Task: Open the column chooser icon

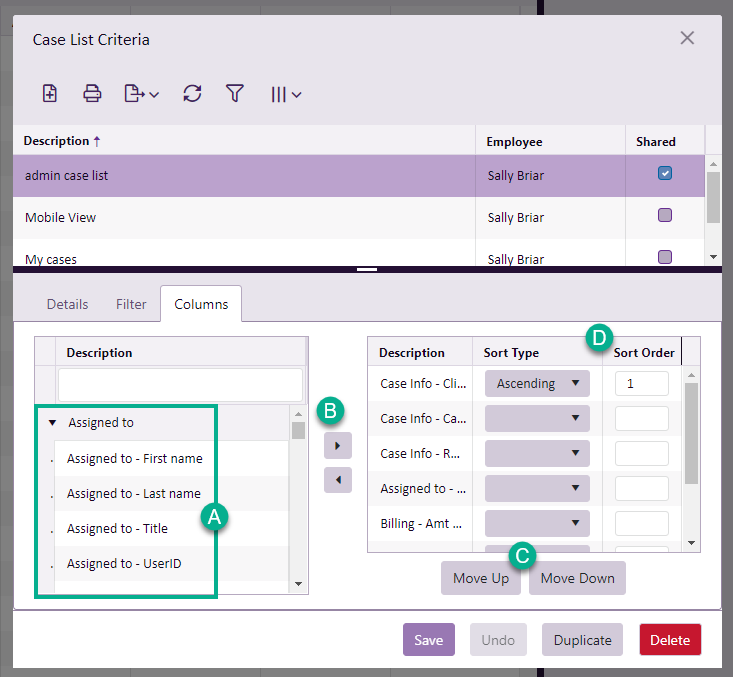Action: [x=285, y=94]
